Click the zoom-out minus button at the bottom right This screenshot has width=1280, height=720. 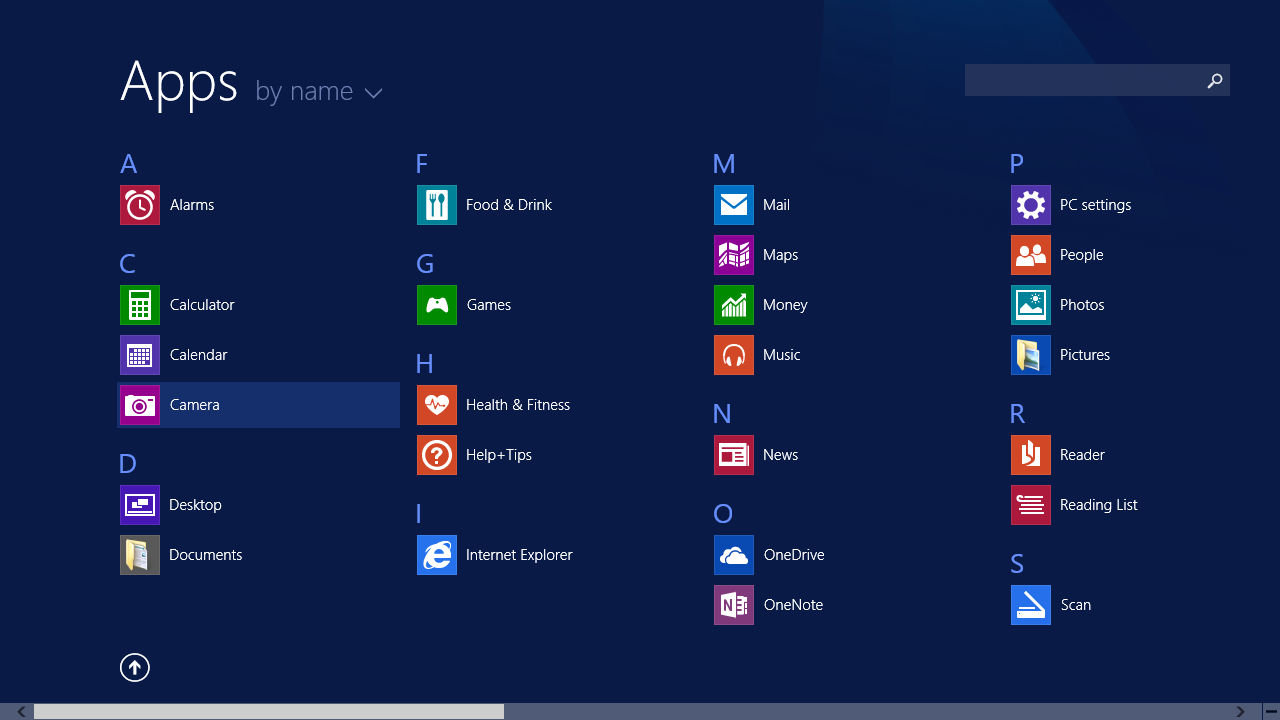pos(1271,712)
